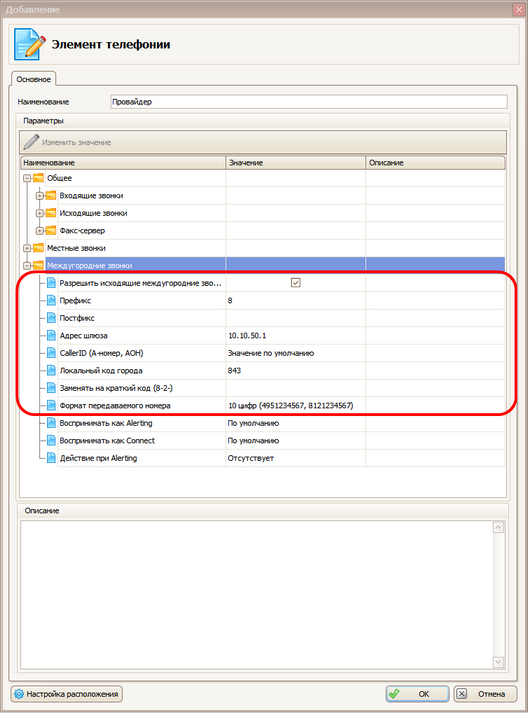Collapse the Междугородние звонки node
This screenshot has width=528, height=713.
tap(27, 266)
